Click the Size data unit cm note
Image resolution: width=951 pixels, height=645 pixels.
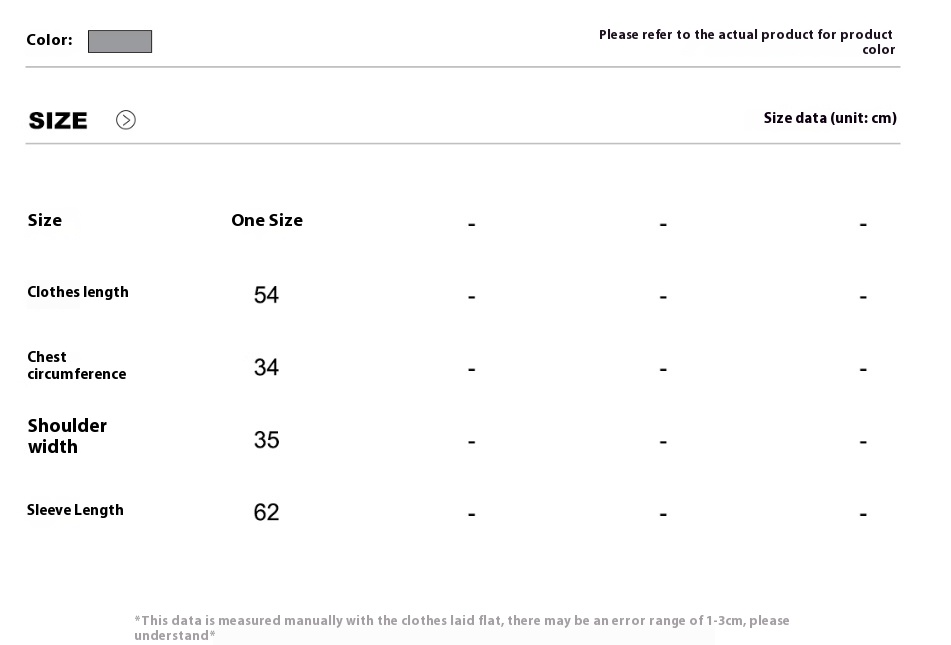click(830, 118)
